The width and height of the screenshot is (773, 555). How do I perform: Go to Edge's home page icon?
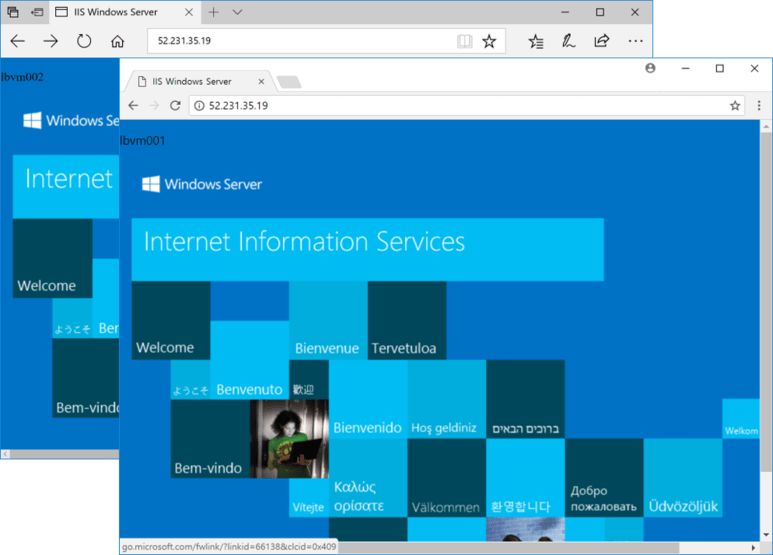point(118,42)
